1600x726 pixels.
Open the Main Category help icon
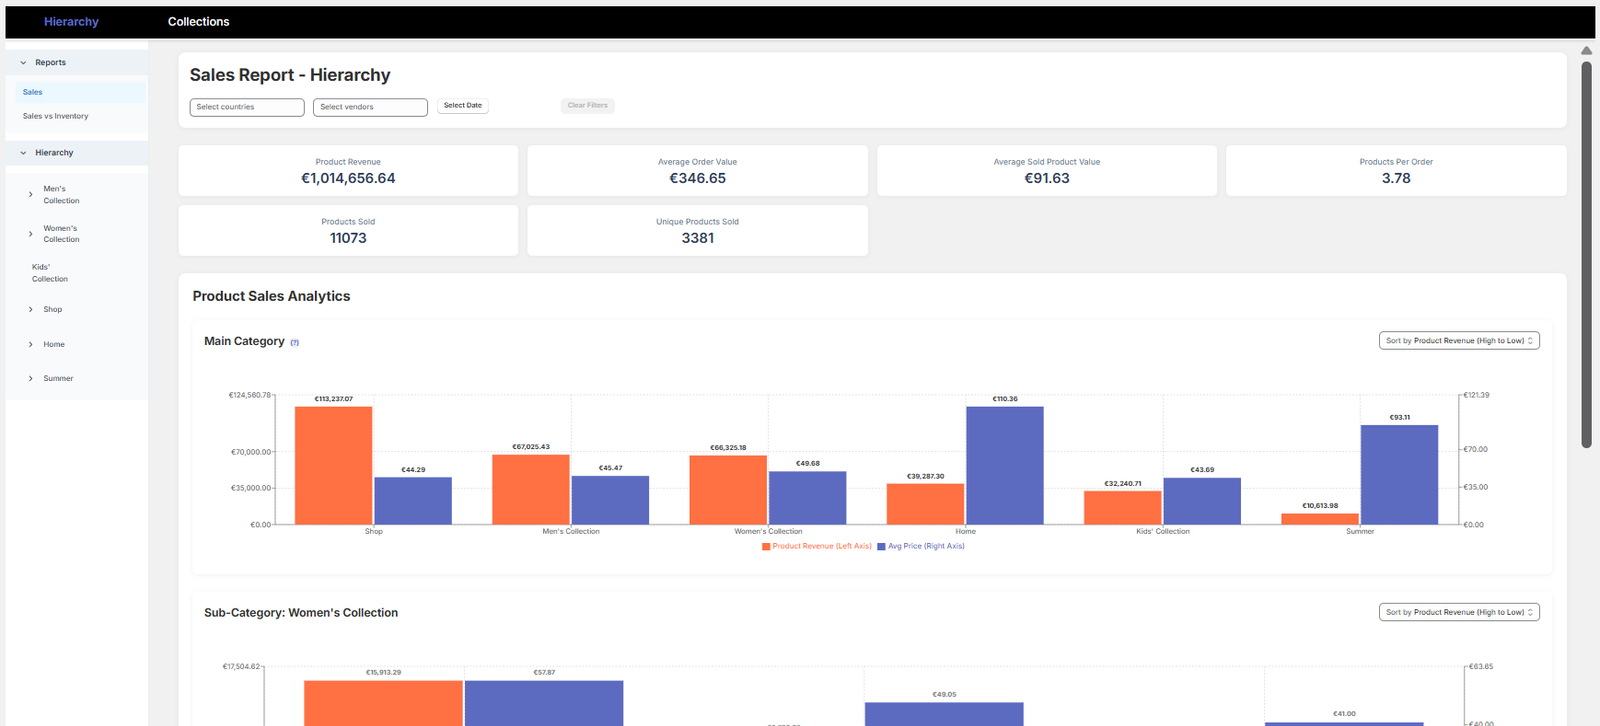click(x=294, y=342)
